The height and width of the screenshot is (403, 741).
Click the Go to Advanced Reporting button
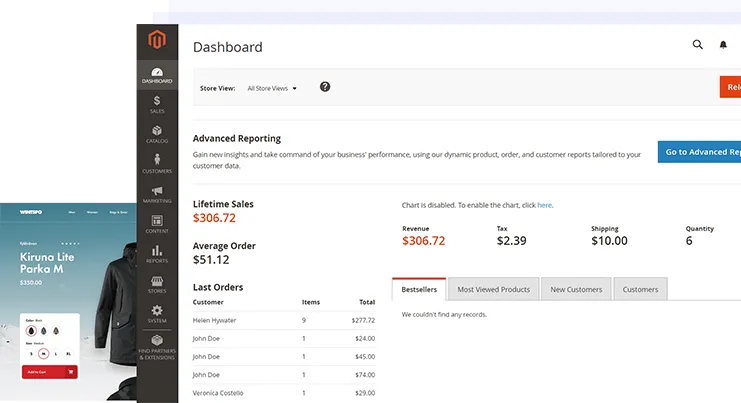pyautogui.click(x=699, y=152)
